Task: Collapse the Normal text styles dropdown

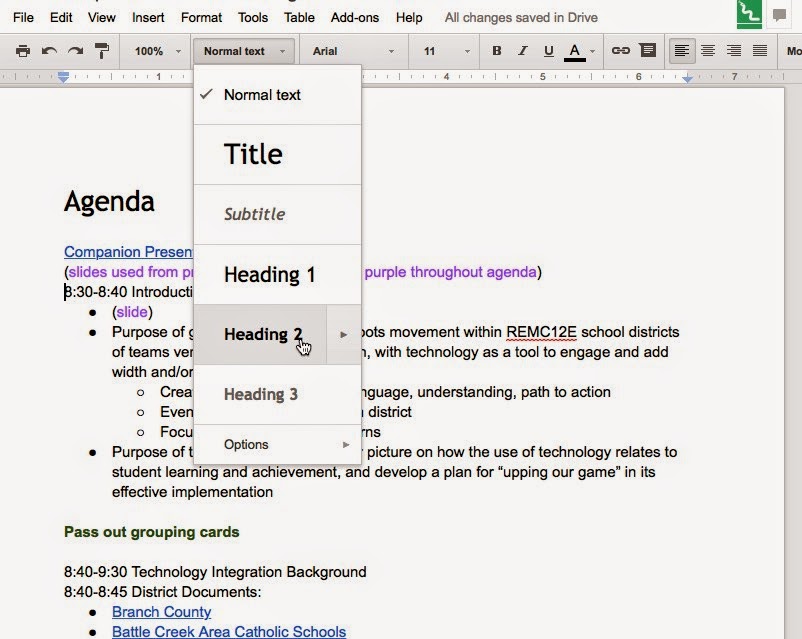Action: click(244, 51)
